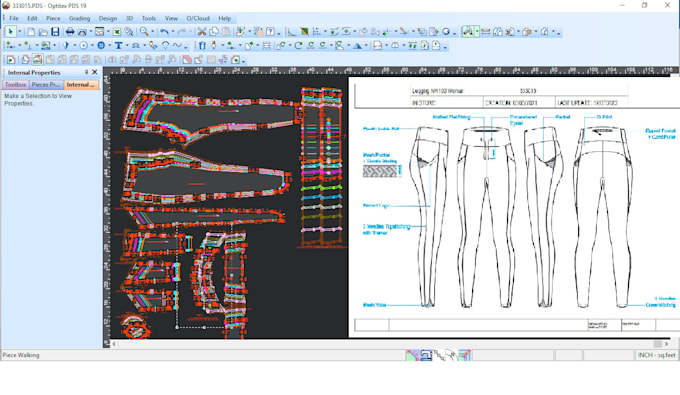Activate the magnifying glass zoom tool

tap(144, 32)
